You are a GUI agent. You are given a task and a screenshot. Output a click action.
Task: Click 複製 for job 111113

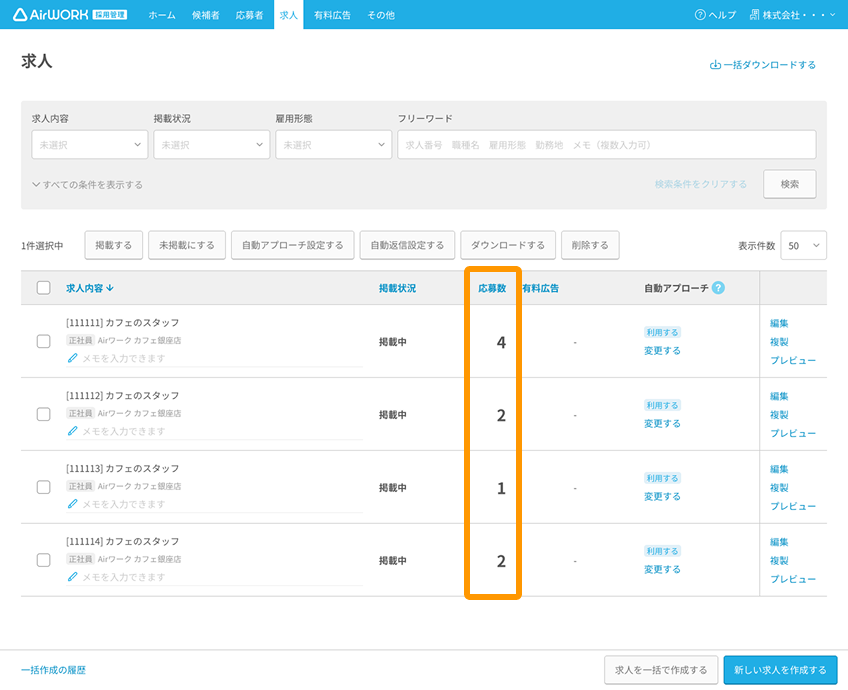coord(779,488)
